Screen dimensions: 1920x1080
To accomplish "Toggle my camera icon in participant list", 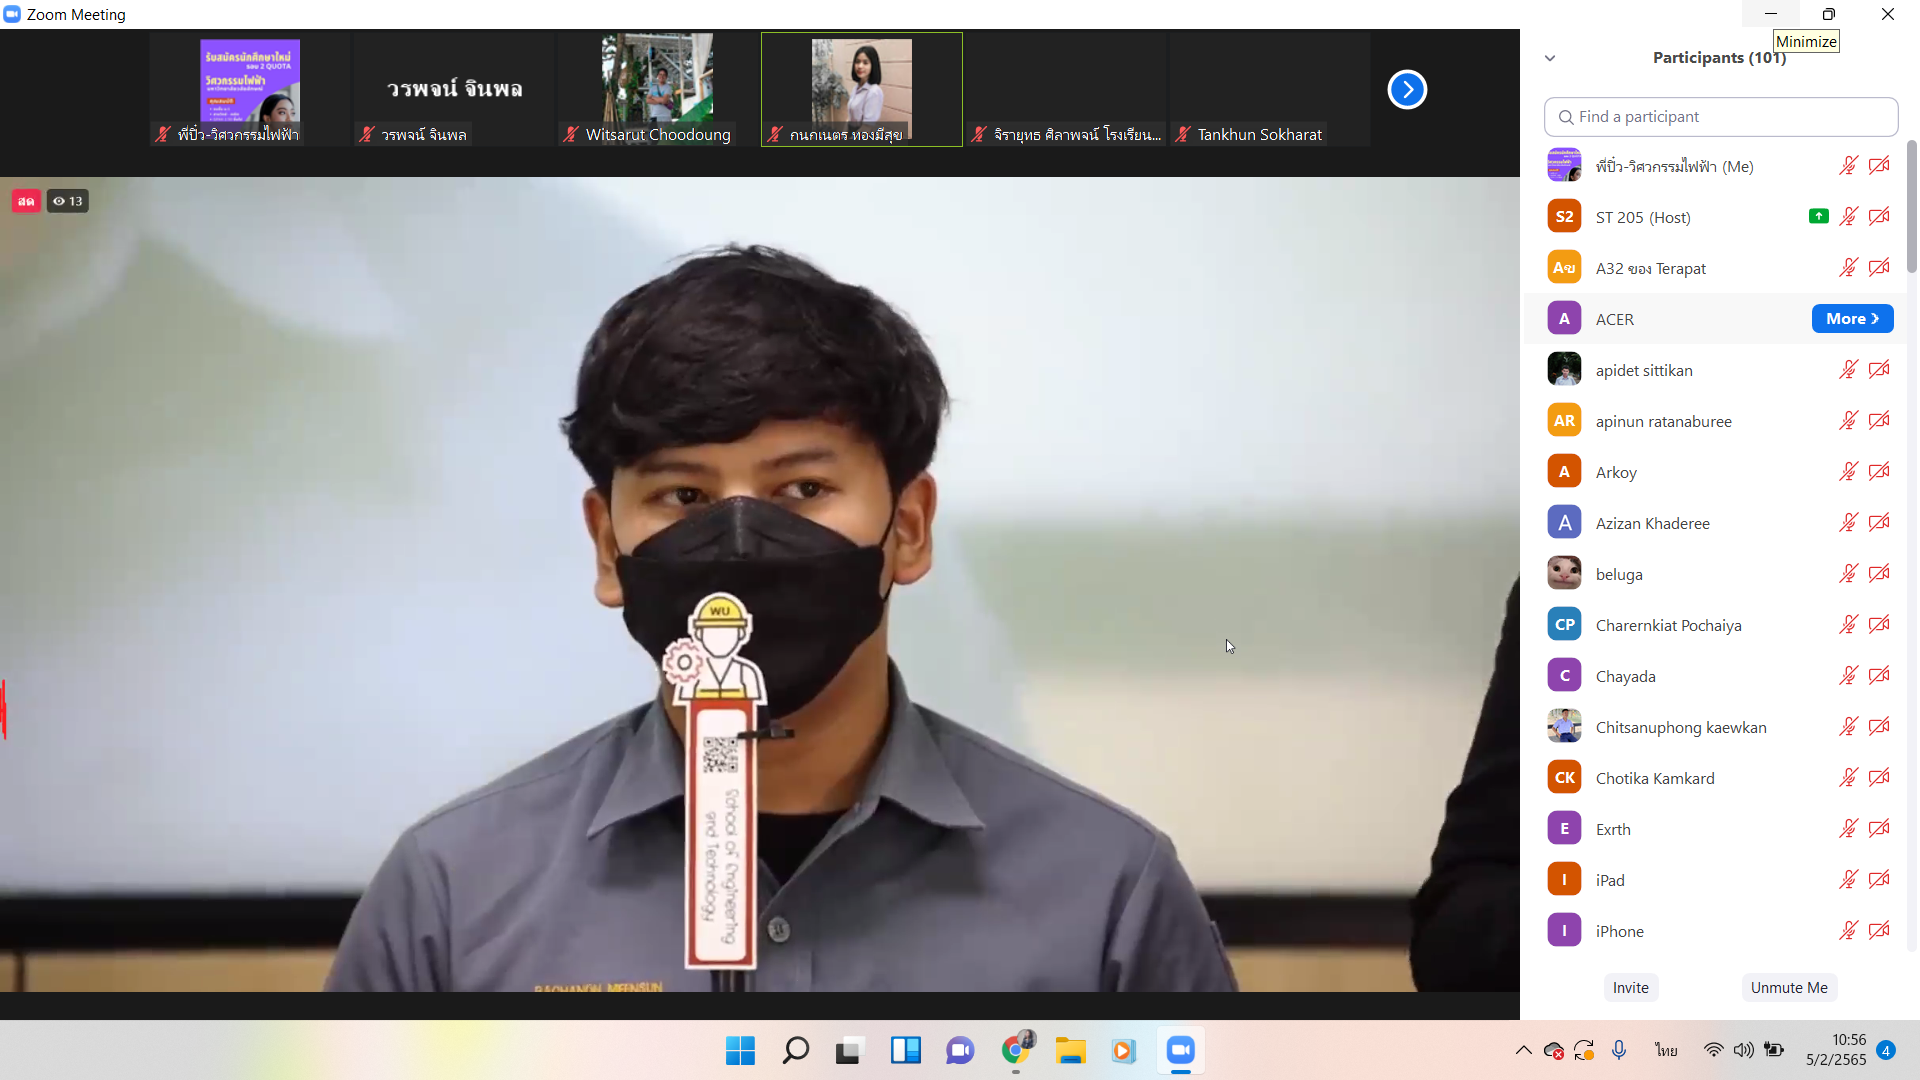I will 1879,166.
